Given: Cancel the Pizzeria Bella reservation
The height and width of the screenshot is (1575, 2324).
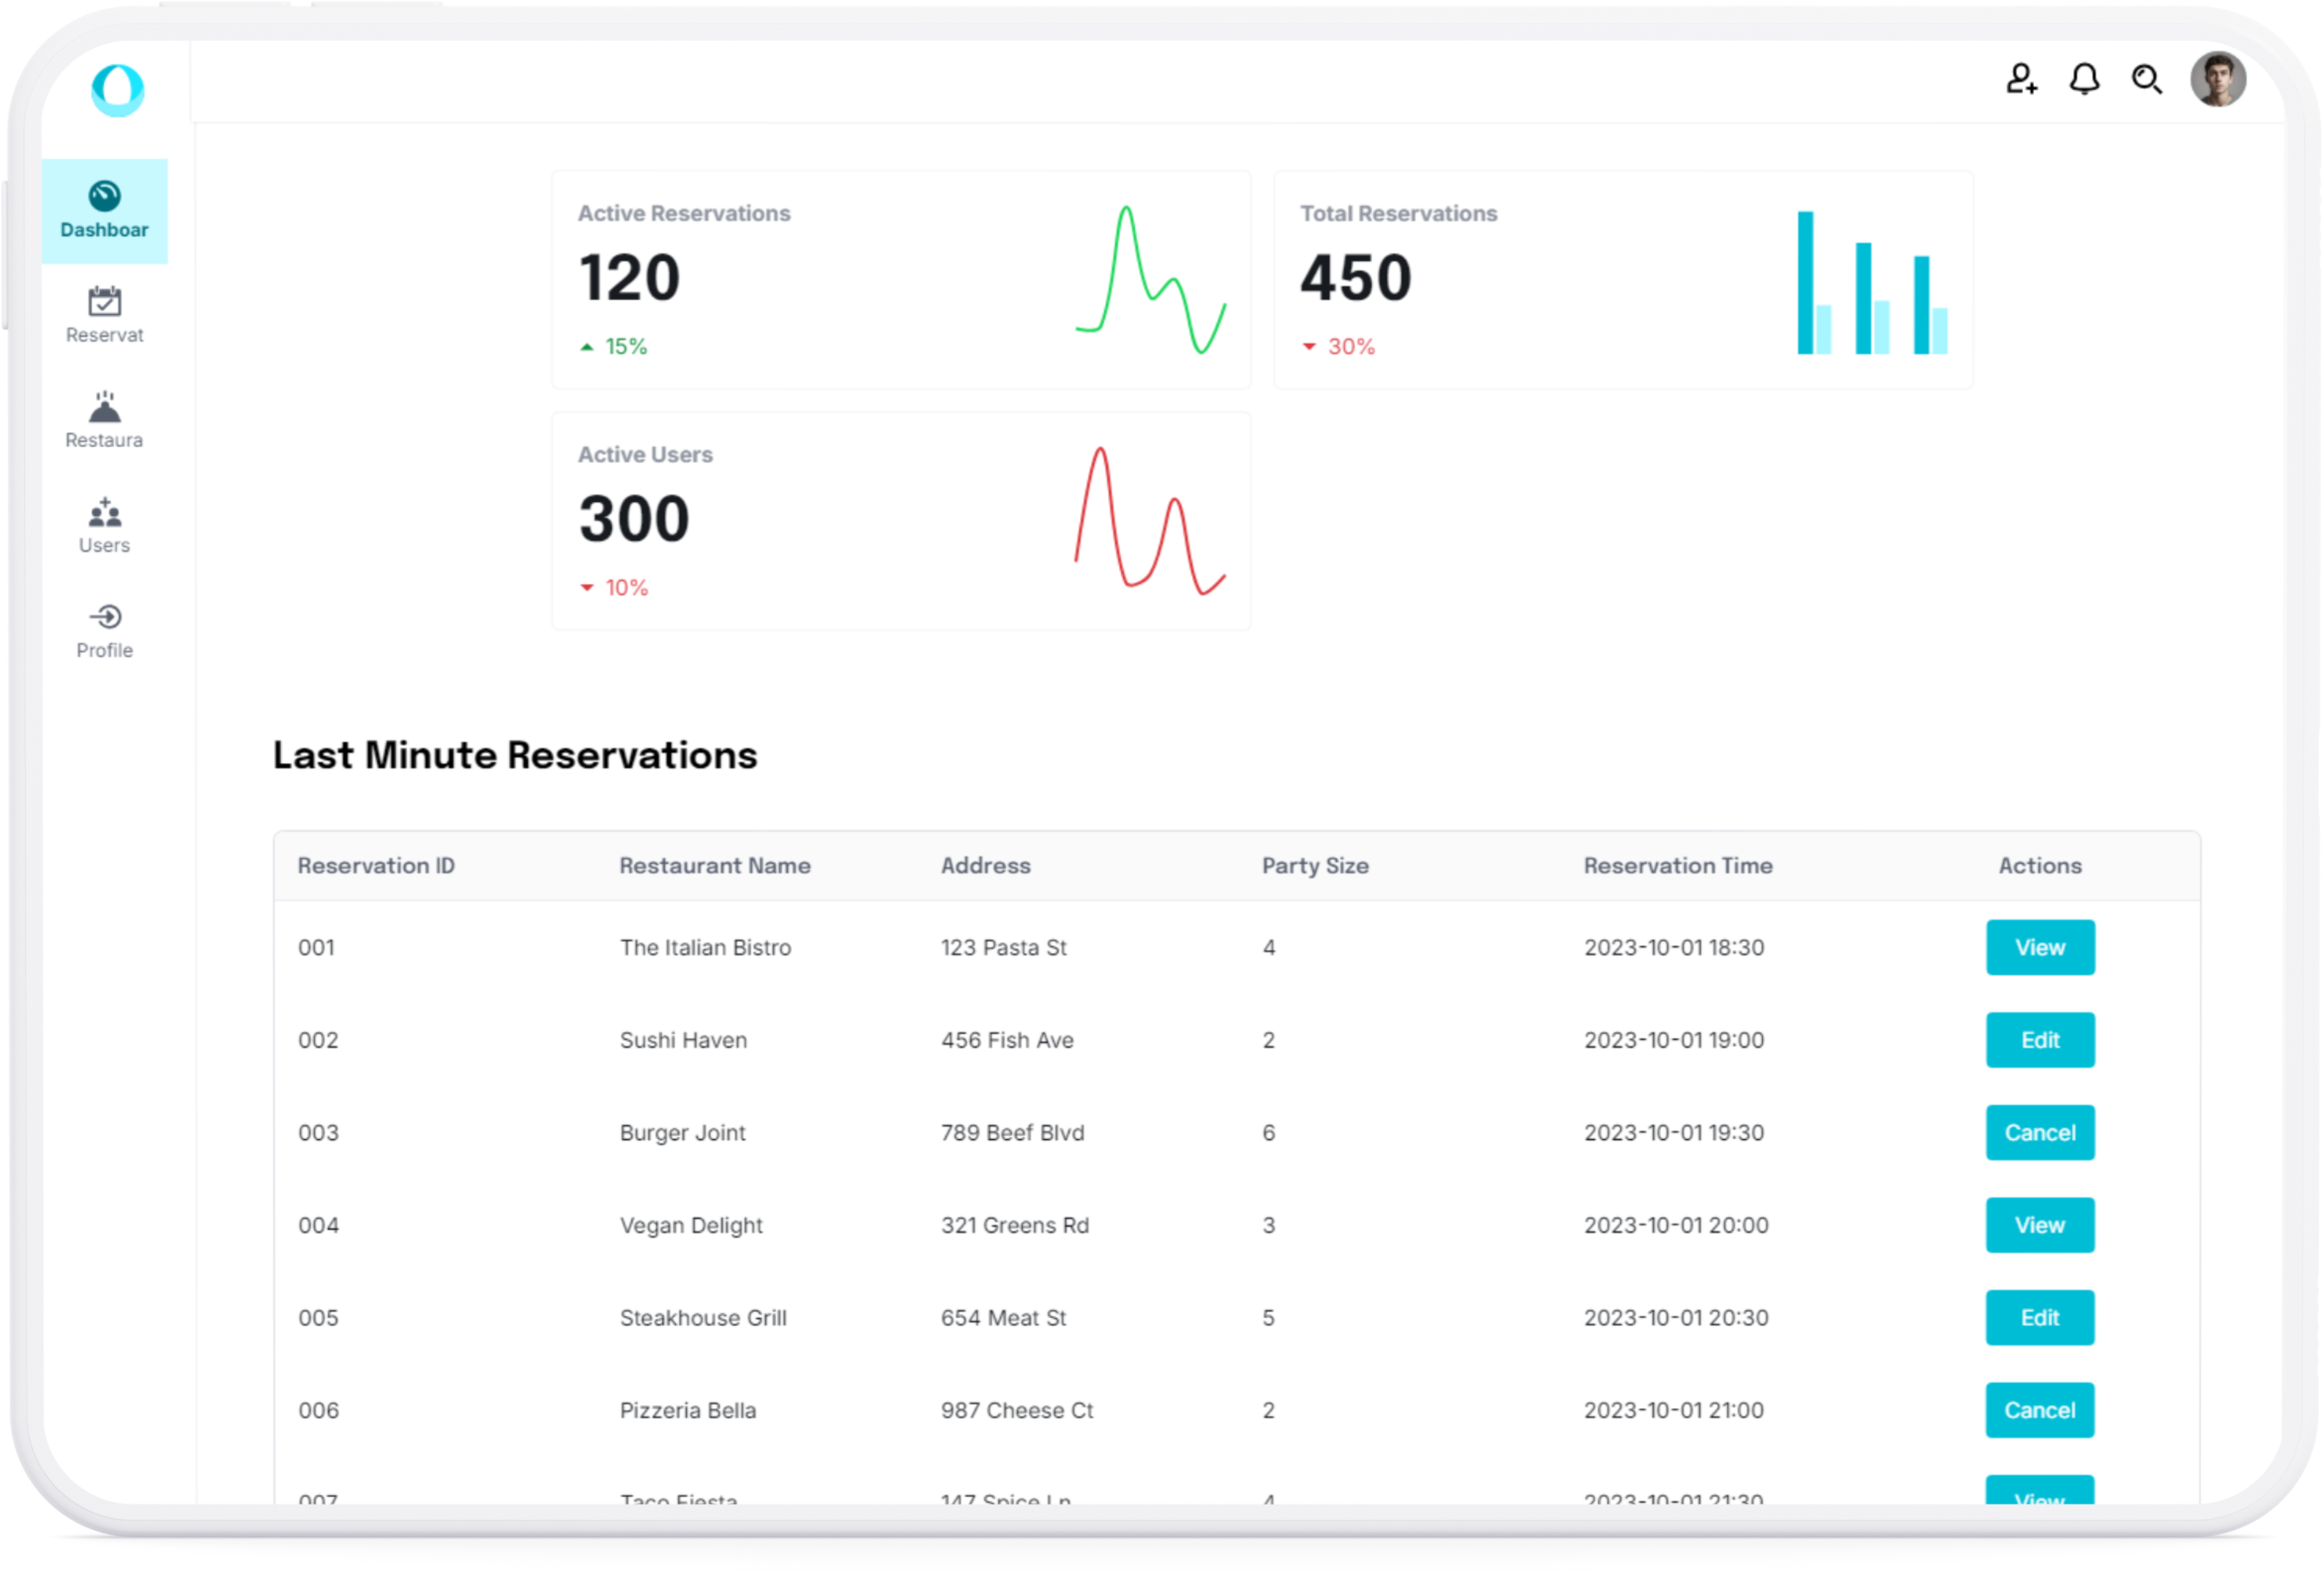Looking at the screenshot, I should click(2039, 1410).
